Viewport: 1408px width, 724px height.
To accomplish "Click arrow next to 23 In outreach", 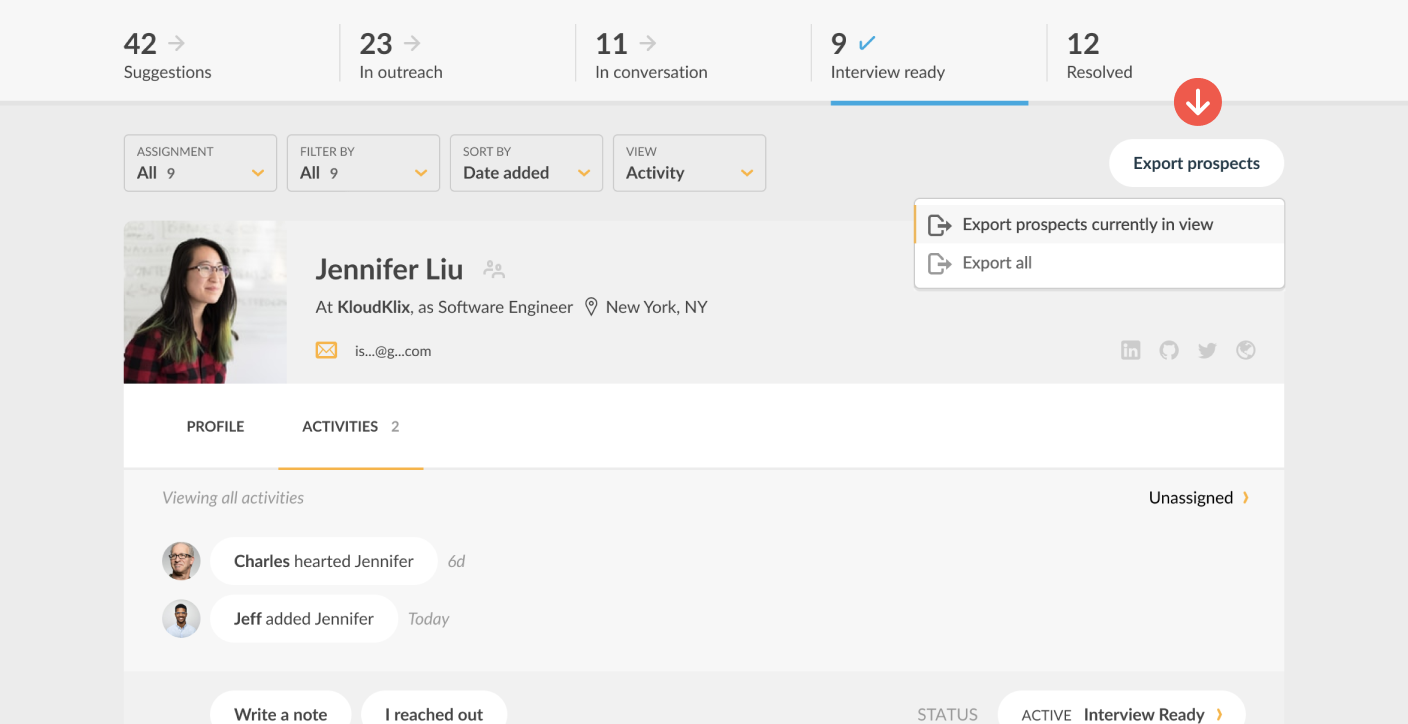I will pos(412,43).
